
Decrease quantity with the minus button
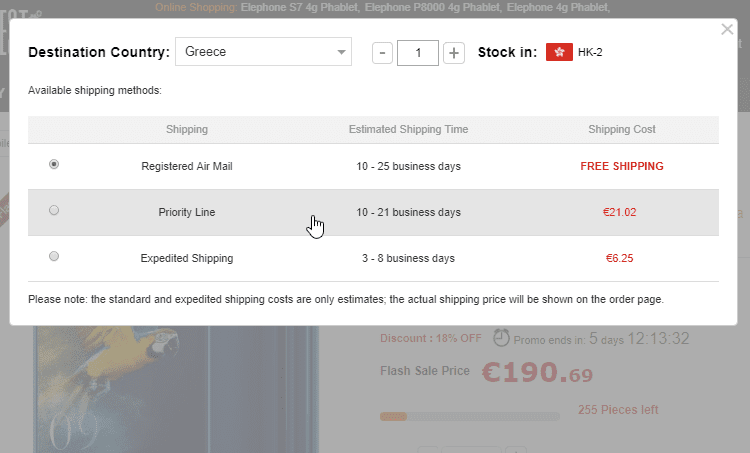tap(382, 53)
